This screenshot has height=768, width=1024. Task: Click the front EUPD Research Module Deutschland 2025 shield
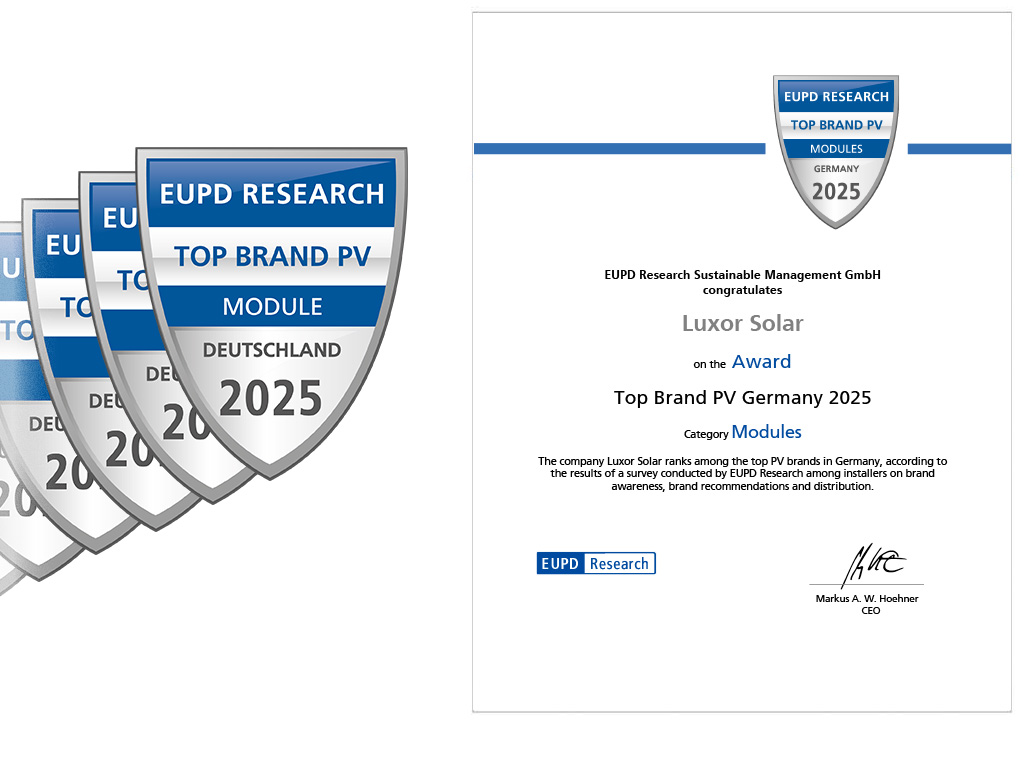pos(271,312)
